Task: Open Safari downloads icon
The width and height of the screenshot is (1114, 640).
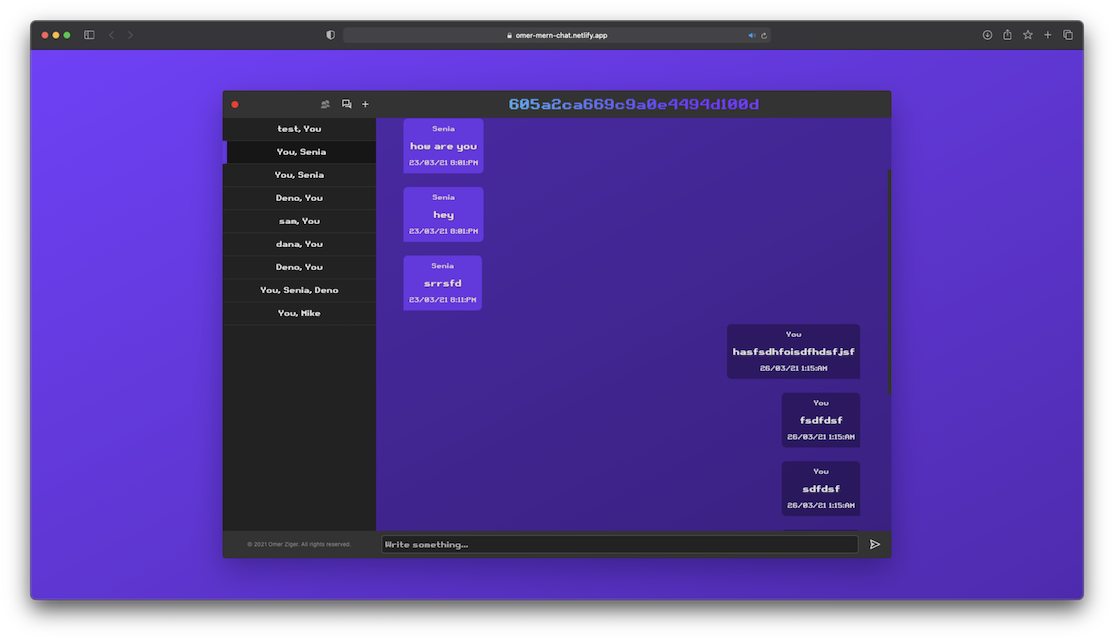Action: pos(987,35)
